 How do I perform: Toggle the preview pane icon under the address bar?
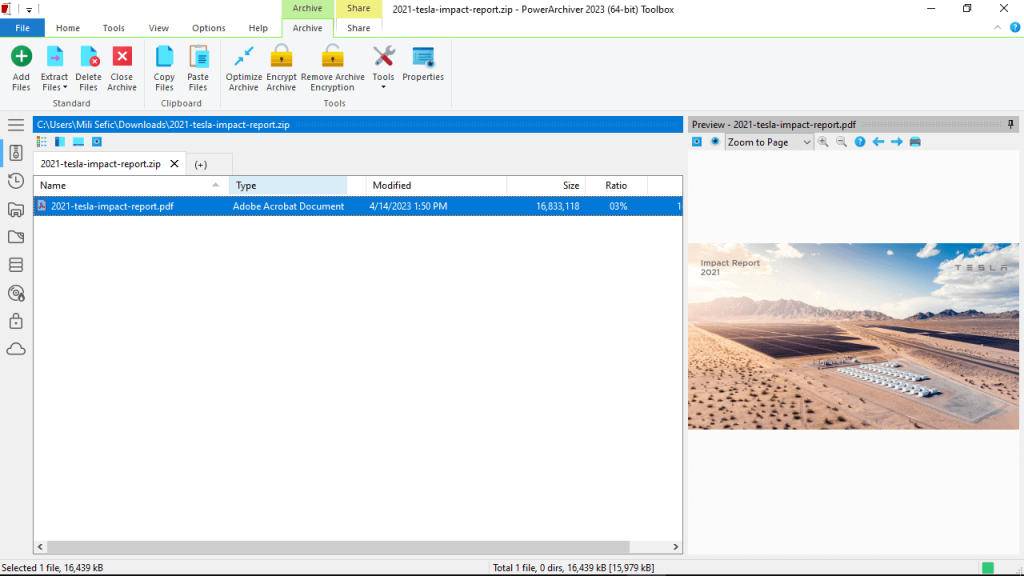tap(97, 142)
